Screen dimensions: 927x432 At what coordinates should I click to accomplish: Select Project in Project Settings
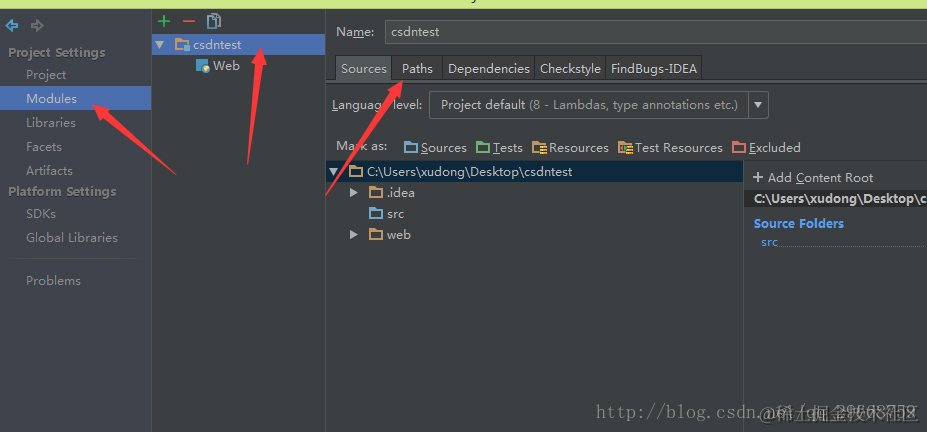[46, 75]
